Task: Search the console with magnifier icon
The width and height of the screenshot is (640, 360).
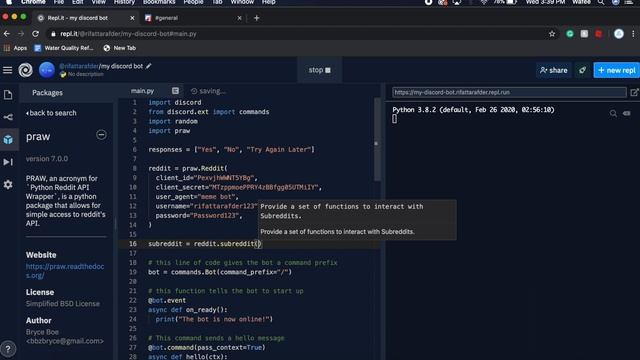Action: pos(613,113)
